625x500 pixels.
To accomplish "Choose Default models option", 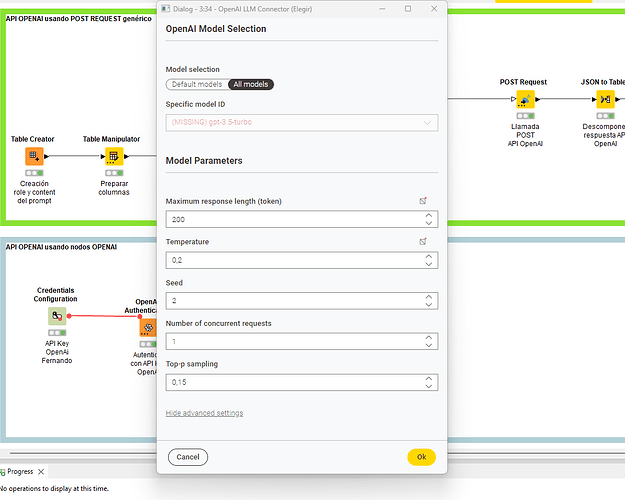I will click(x=197, y=84).
